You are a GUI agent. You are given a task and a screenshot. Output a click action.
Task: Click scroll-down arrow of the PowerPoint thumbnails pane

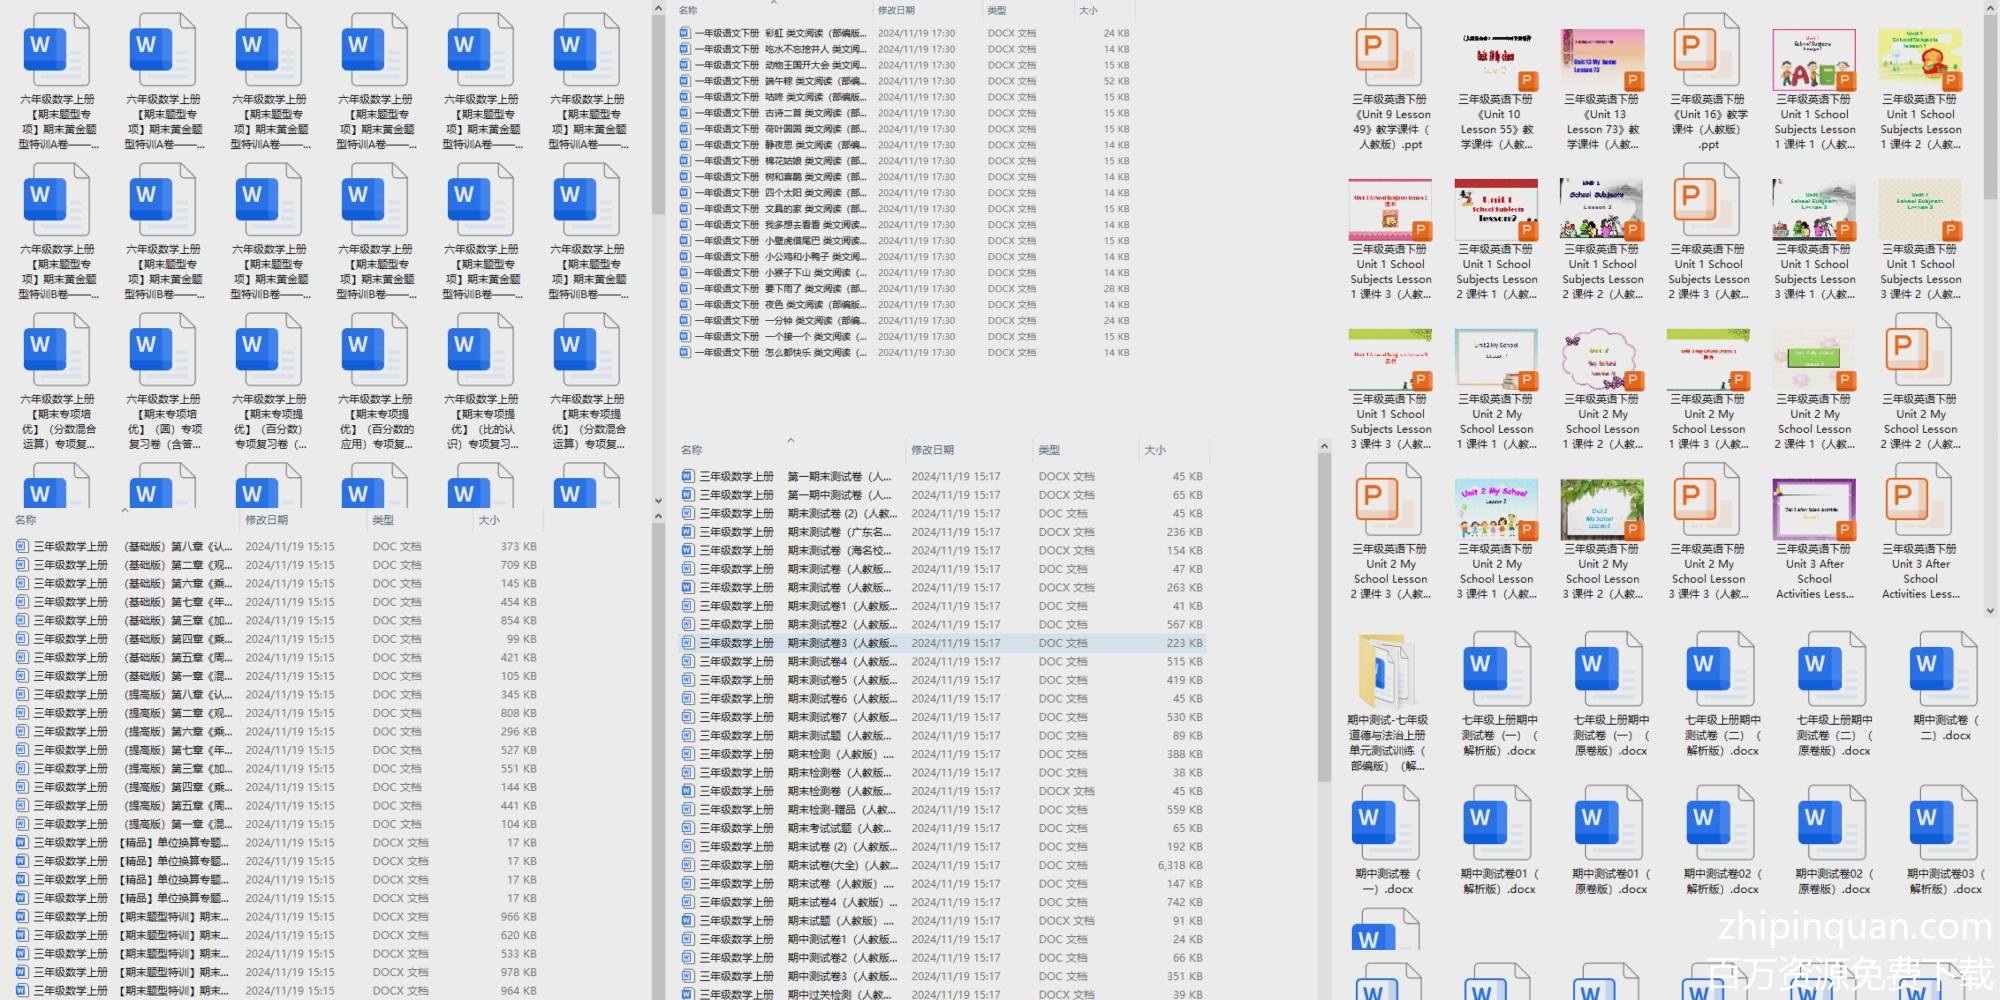click(x=1991, y=609)
